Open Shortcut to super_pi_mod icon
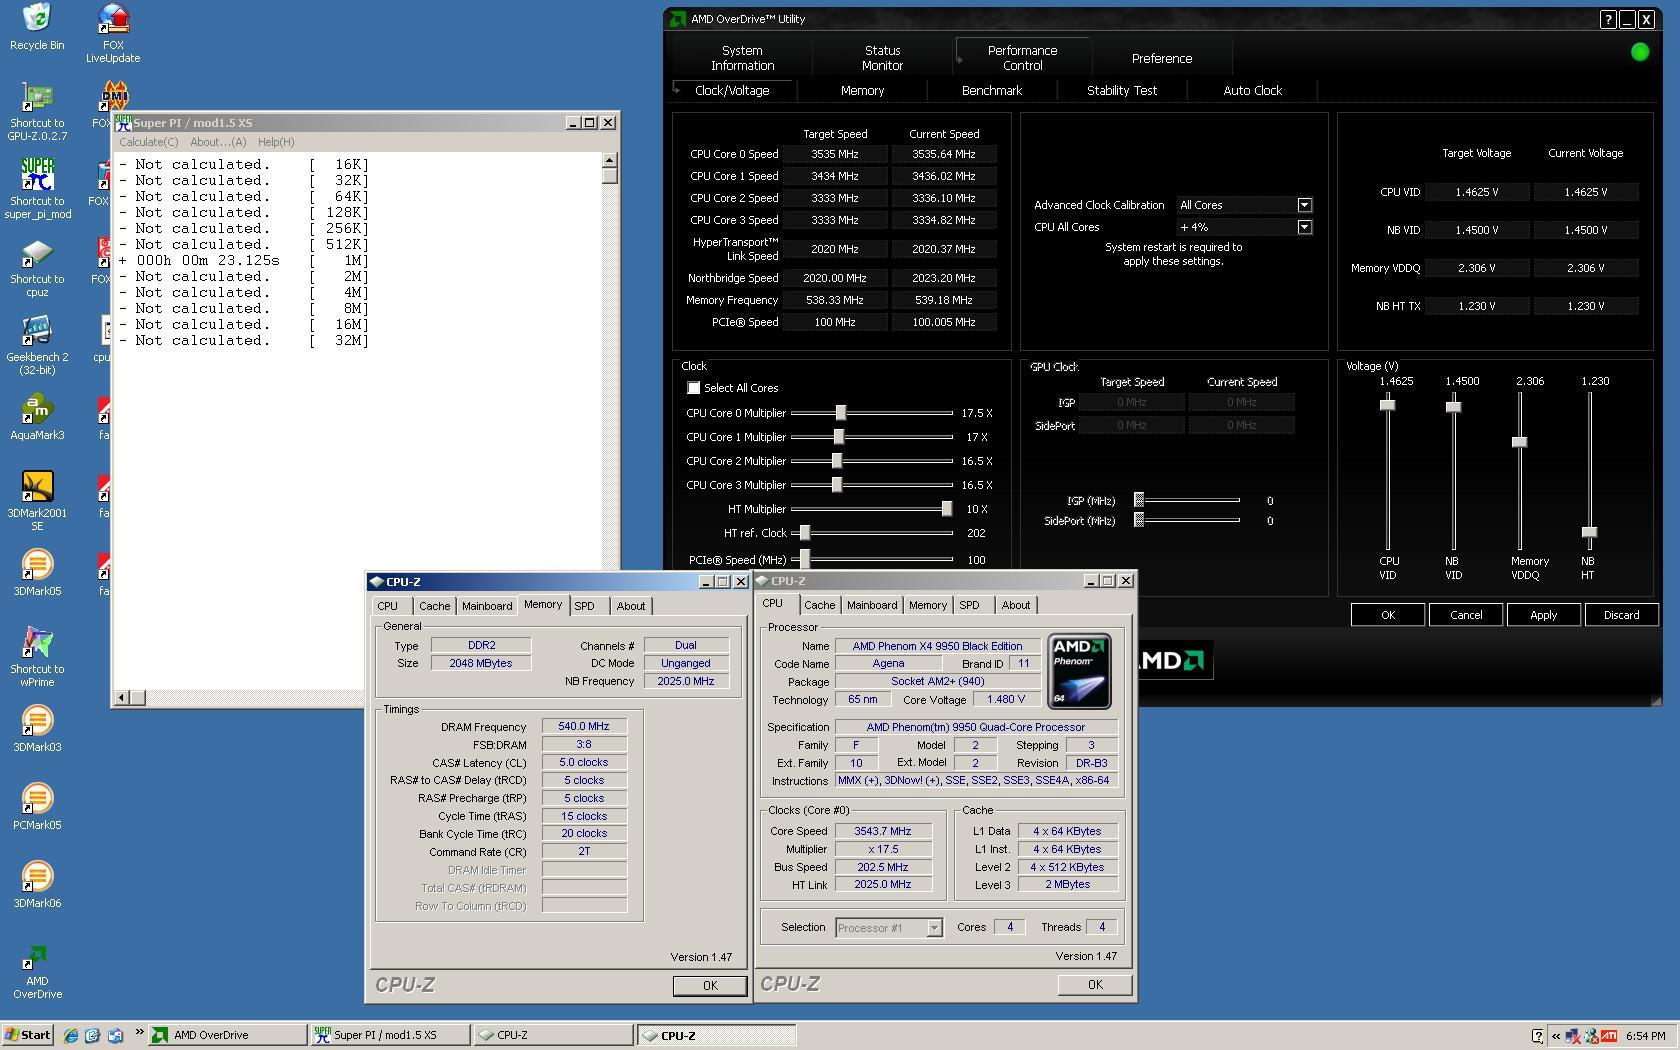Viewport: 1680px width, 1050px height. 37,189
